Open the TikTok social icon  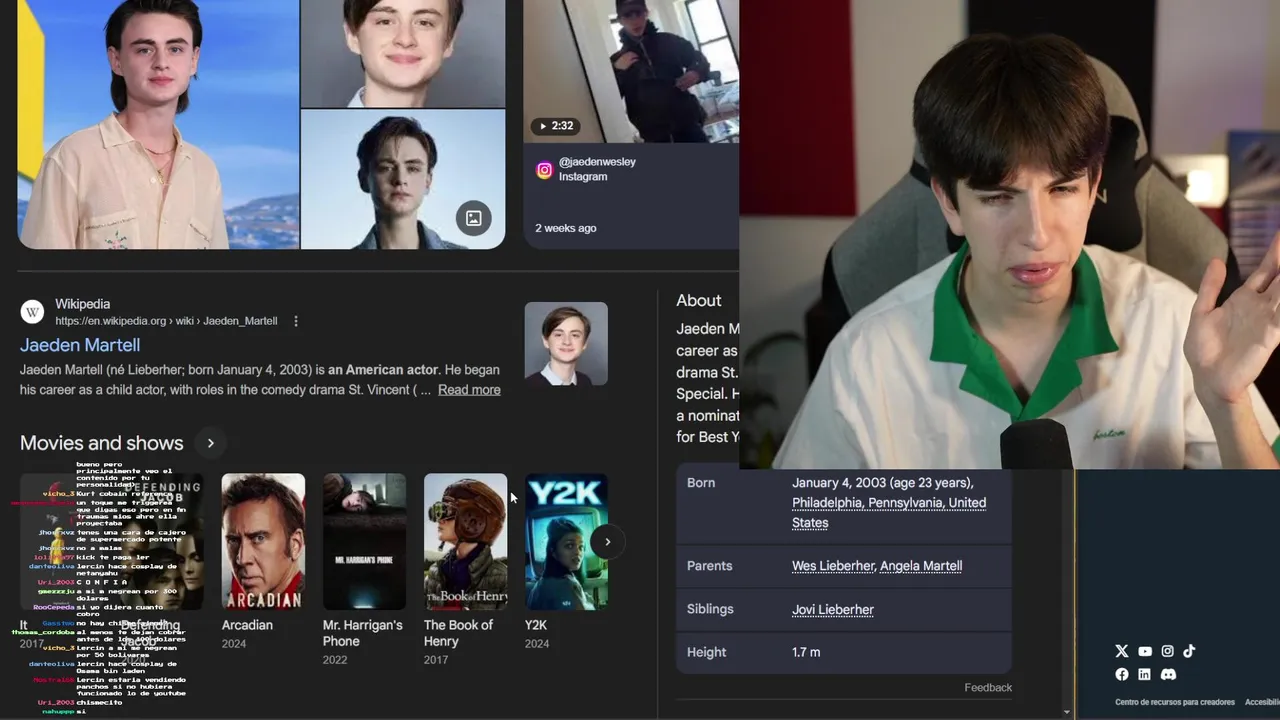pyautogui.click(x=1189, y=651)
